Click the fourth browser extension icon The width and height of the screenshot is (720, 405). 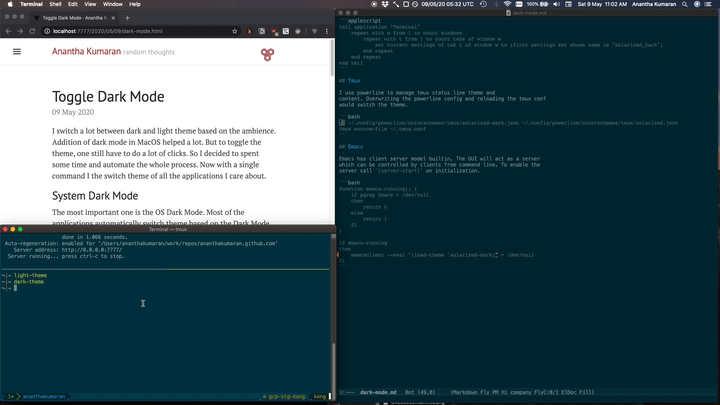coord(286,31)
